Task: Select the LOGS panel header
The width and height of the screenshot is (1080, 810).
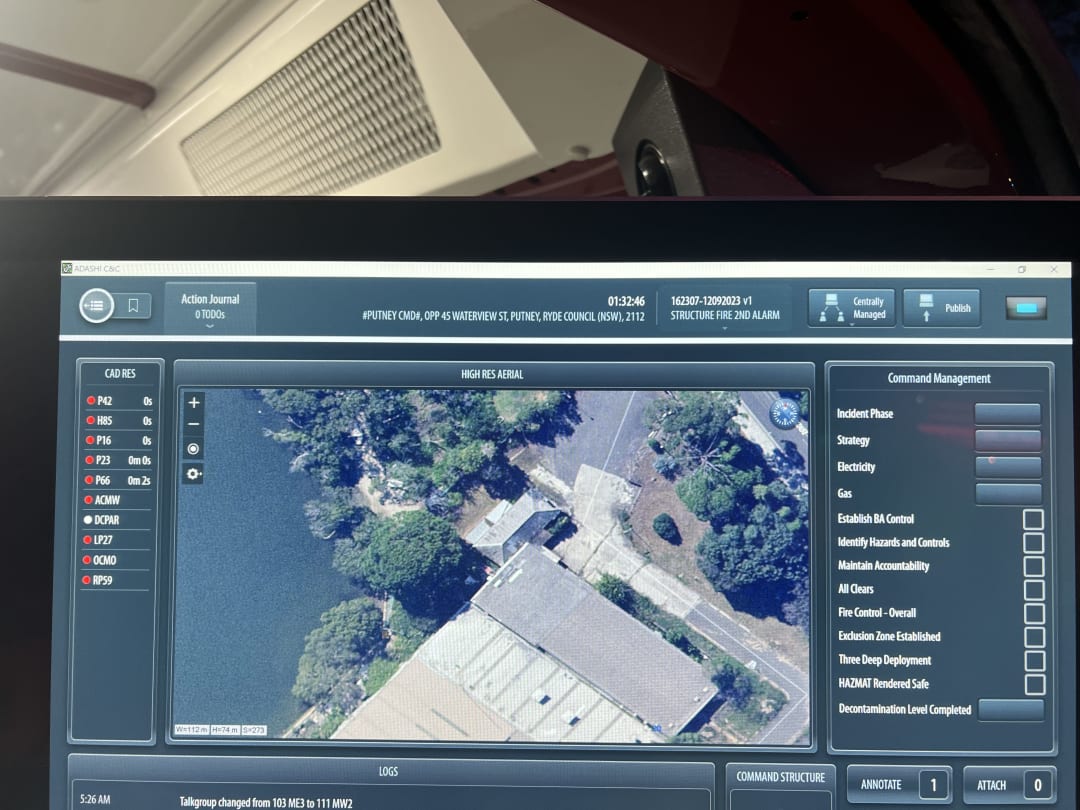Action: coord(388,771)
